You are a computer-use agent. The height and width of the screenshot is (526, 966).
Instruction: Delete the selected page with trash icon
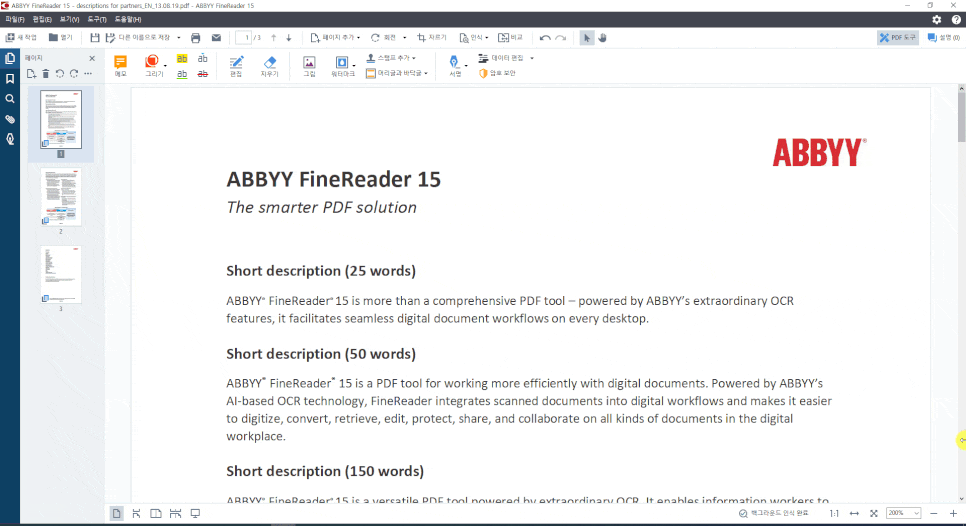click(x=46, y=74)
